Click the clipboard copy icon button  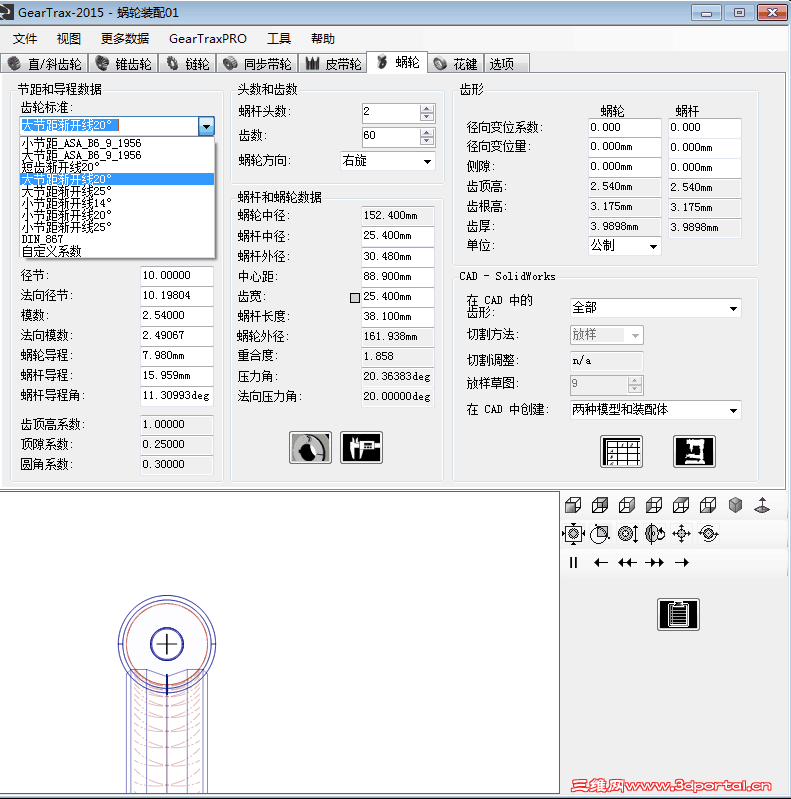pos(678,614)
